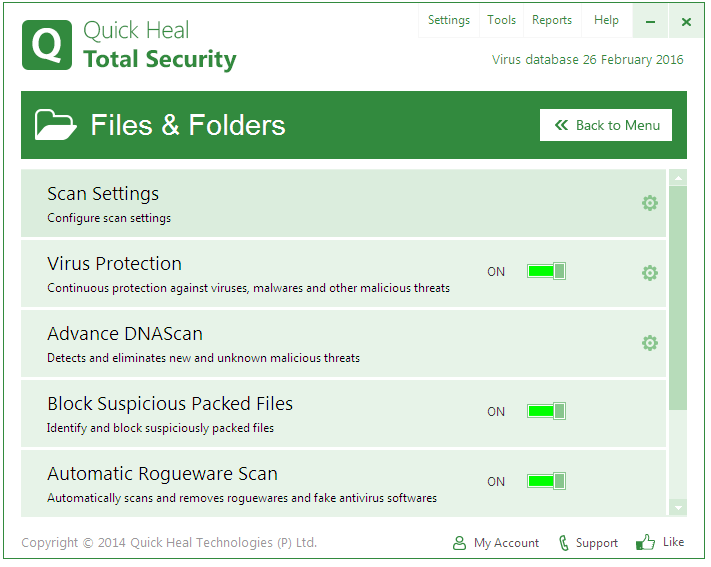Open Virus Protection gear settings
This screenshot has width=711, height=567.
pos(650,273)
